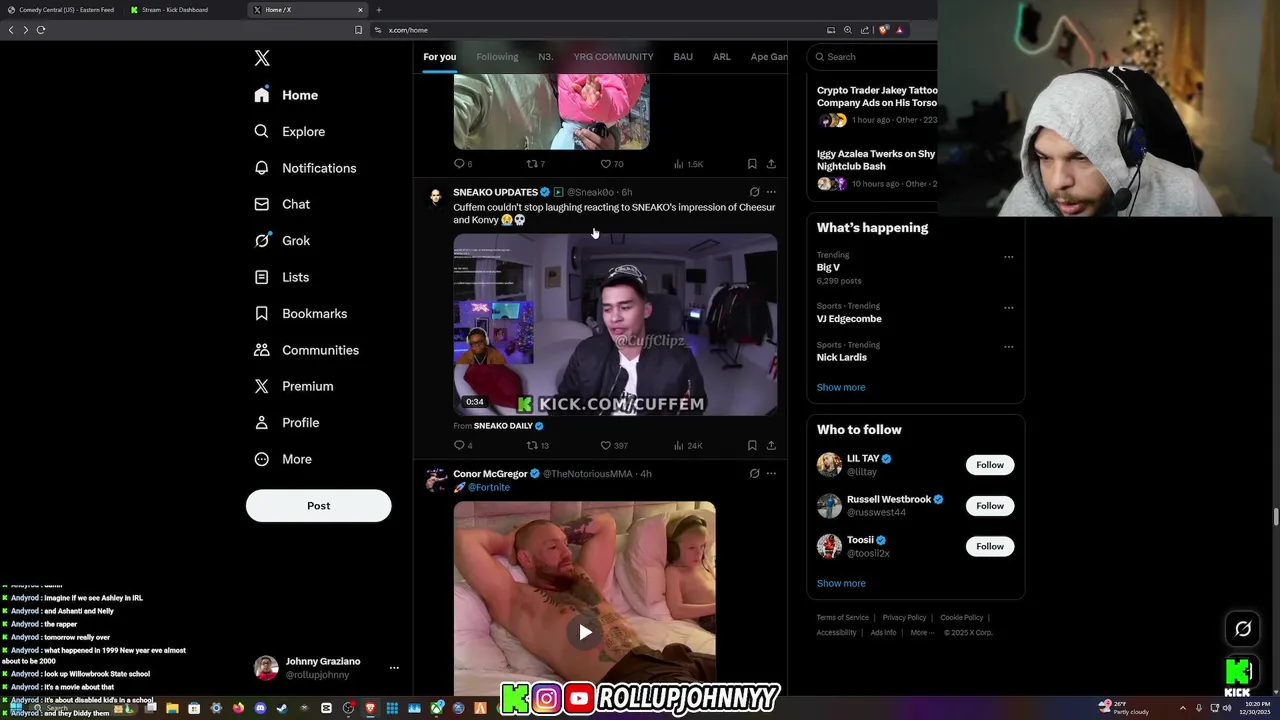Click the Brave Shields icon in address bar
The width and height of the screenshot is (1280, 720).
[x=883, y=30]
